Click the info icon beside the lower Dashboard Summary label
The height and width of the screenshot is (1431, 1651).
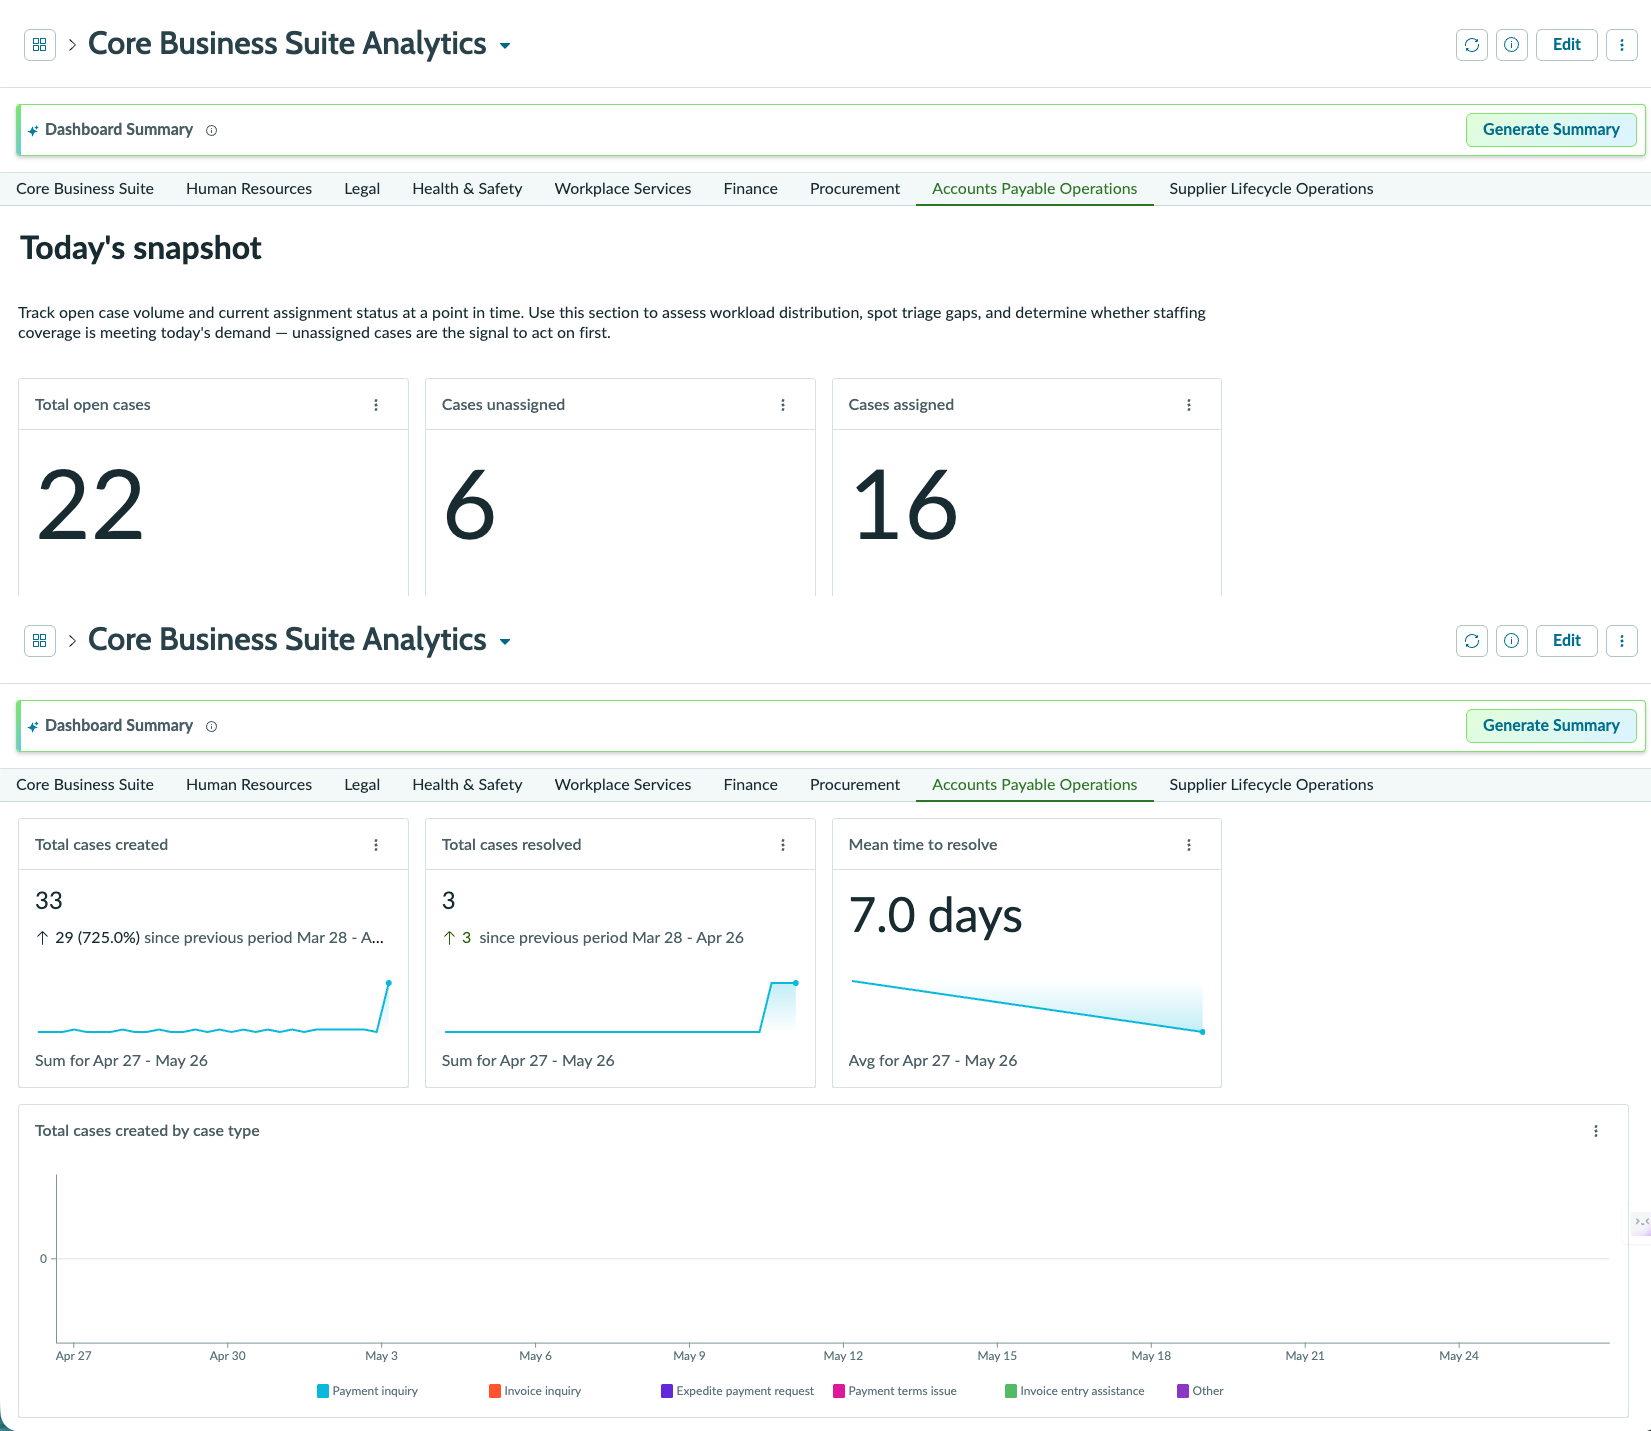211,726
